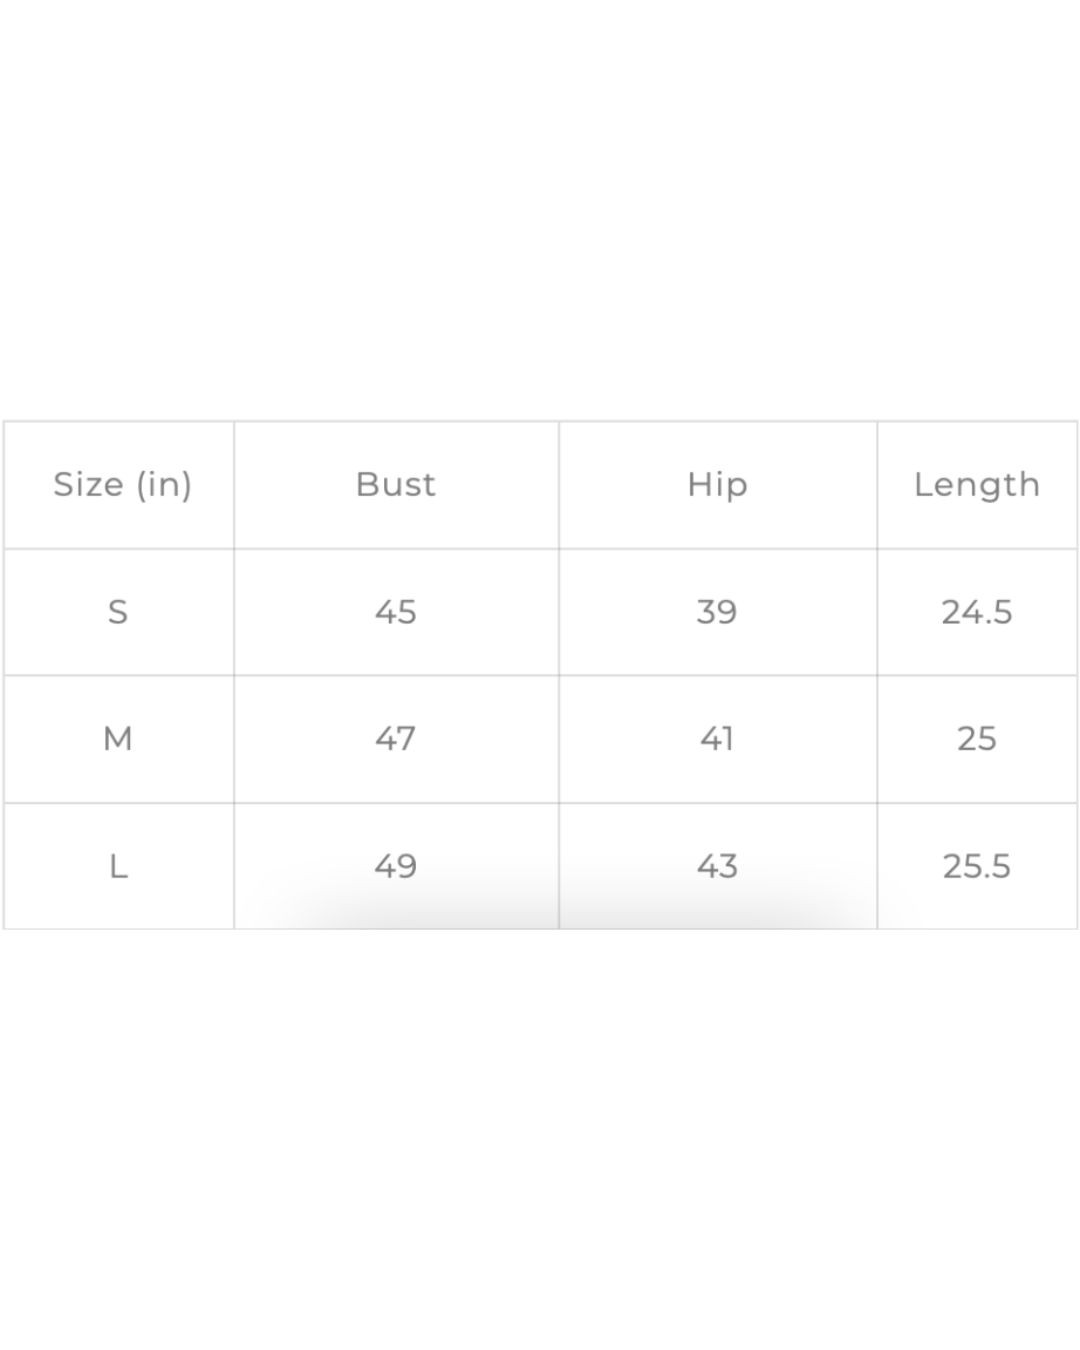Click the "Size (in)" header cell

click(x=122, y=485)
